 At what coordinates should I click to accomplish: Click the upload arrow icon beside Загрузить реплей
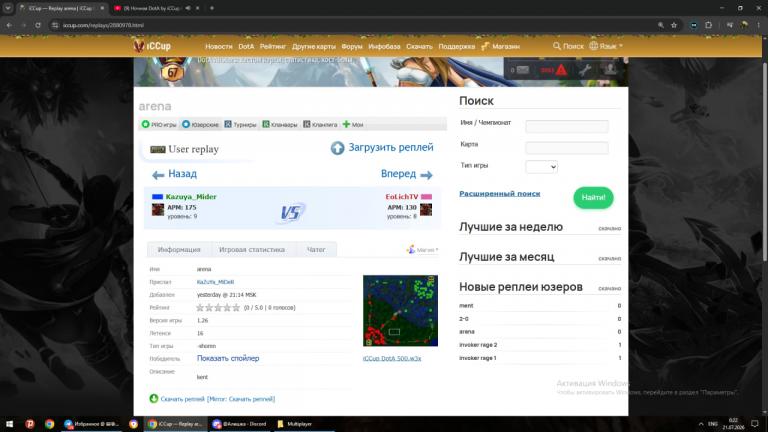tap(337, 148)
